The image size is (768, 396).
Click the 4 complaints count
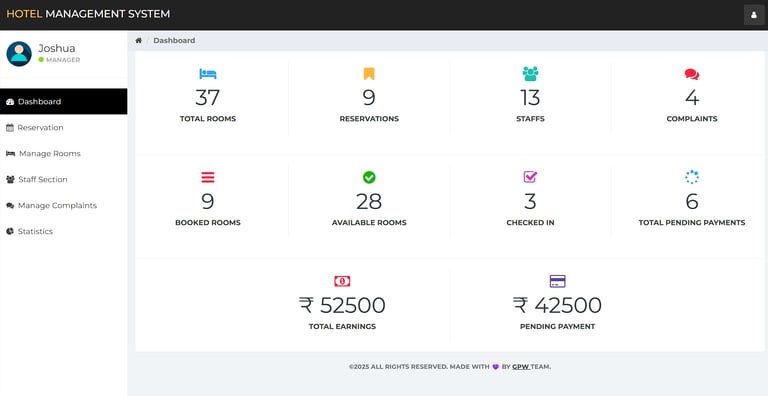pos(692,98)
